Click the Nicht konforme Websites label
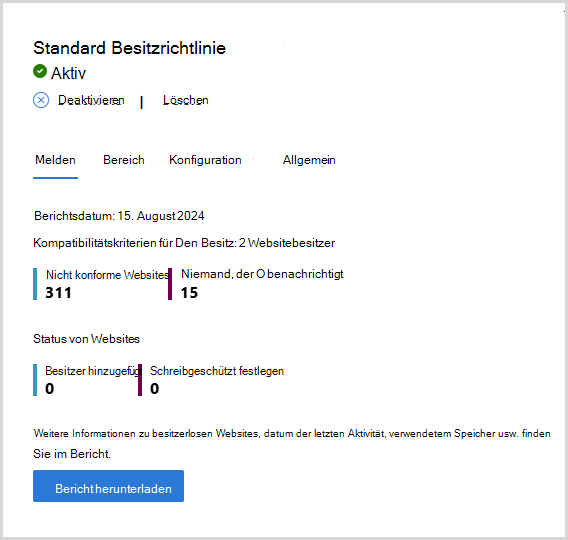568x540 pixels. [107, 275]
